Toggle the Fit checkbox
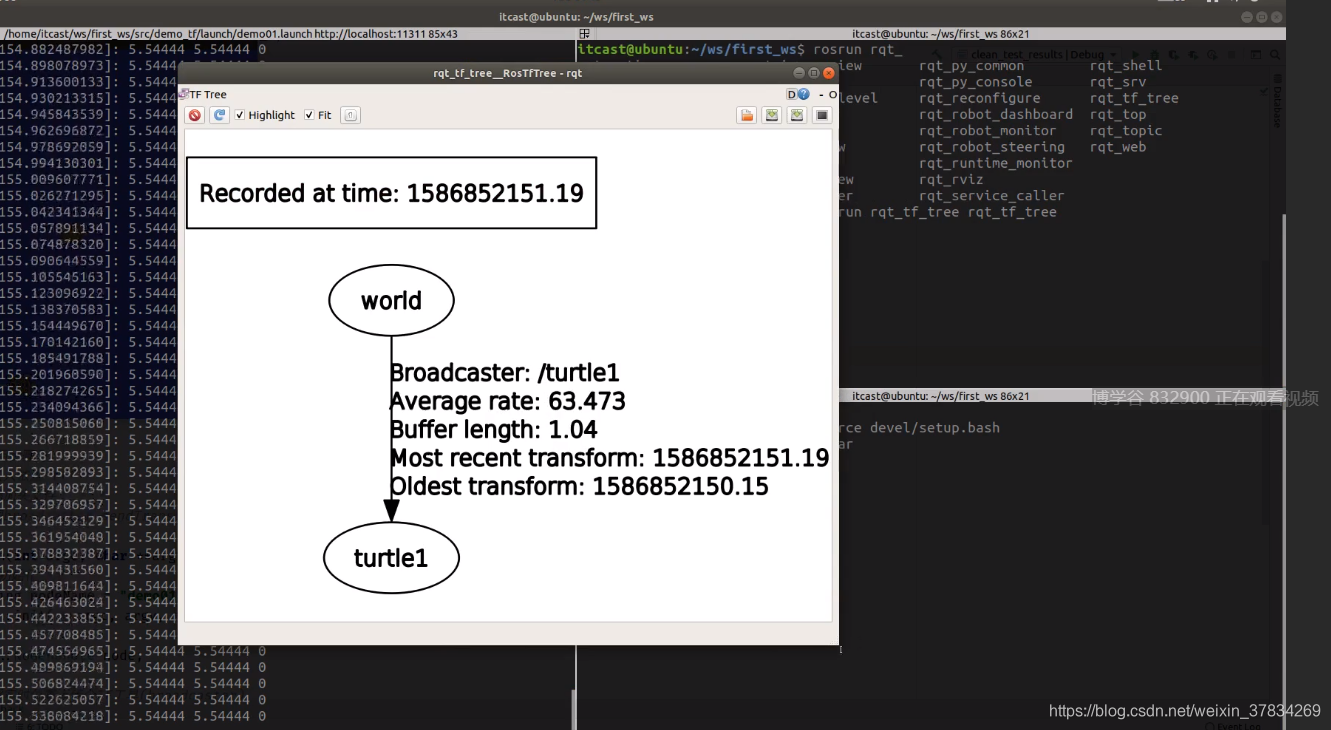 309,115
